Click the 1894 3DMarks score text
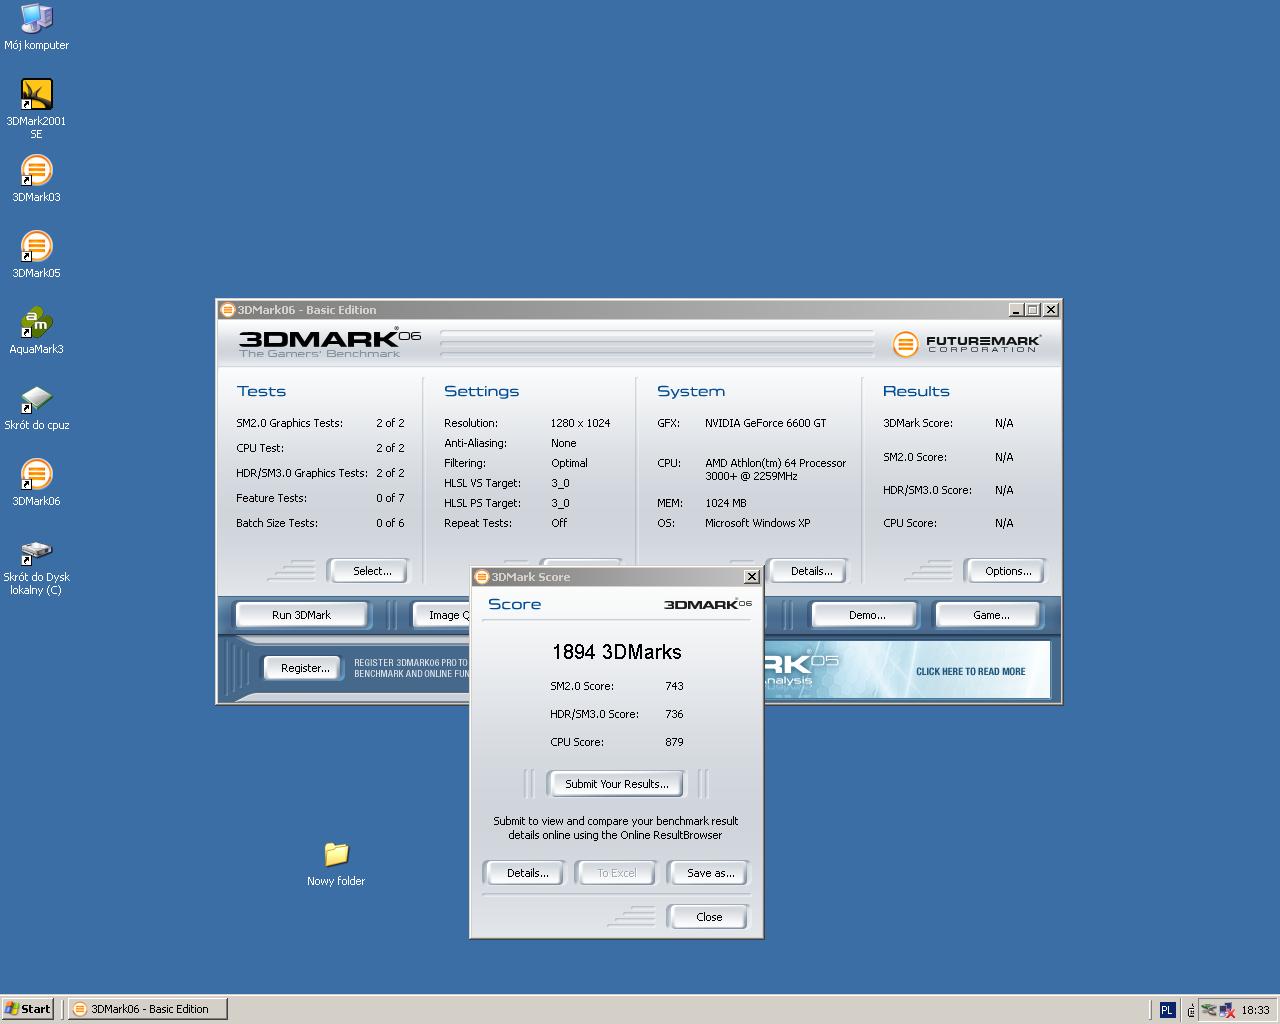The height and width of the screenshot is (1024, 1280). point(616,652)
